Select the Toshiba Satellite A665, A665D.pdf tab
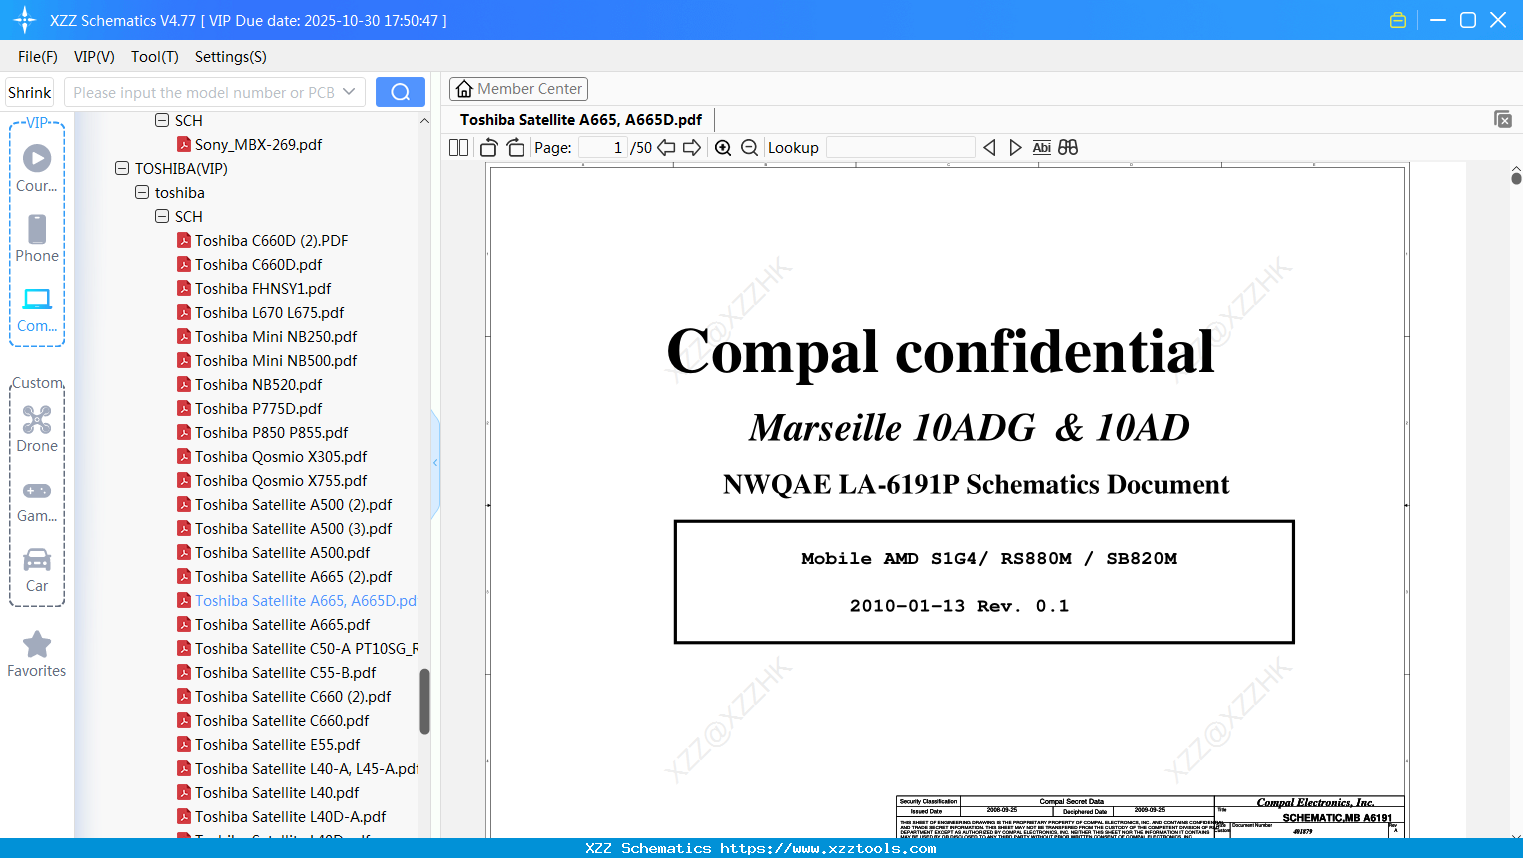This screenshot has width=1523, height=858. [581, 119]
